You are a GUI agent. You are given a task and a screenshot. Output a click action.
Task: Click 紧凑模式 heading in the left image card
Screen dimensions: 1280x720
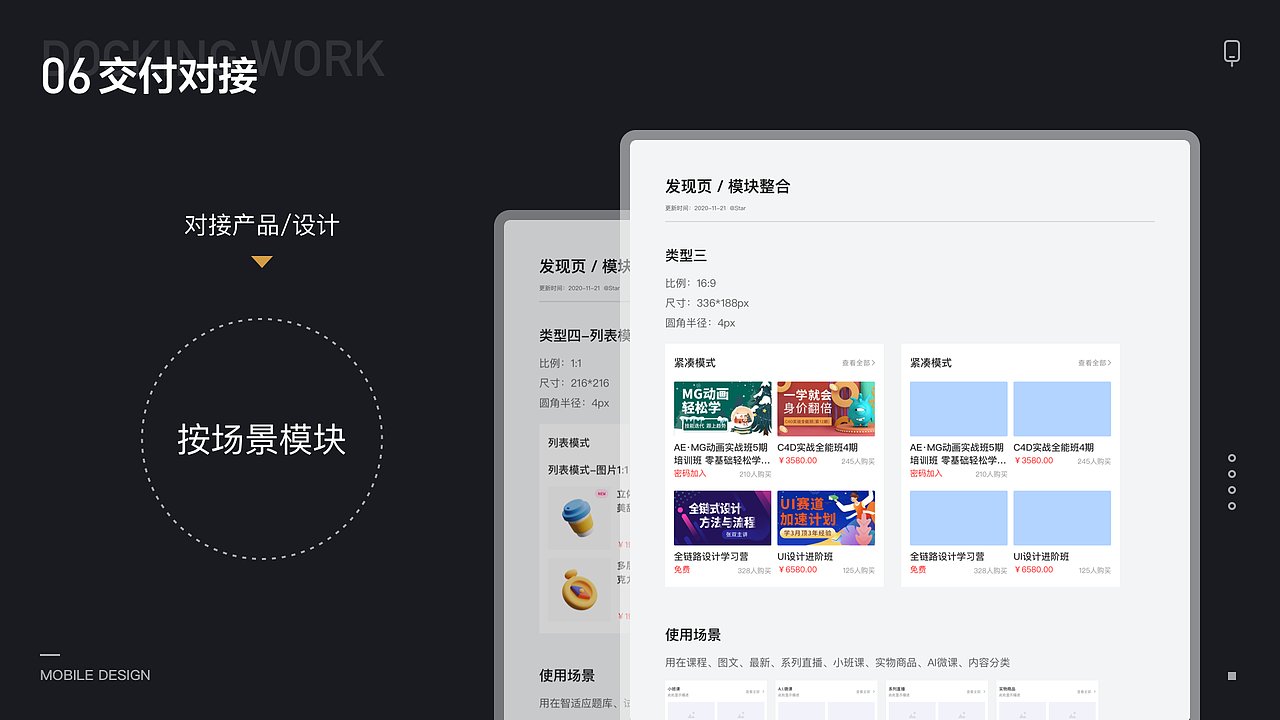(695, 363)
